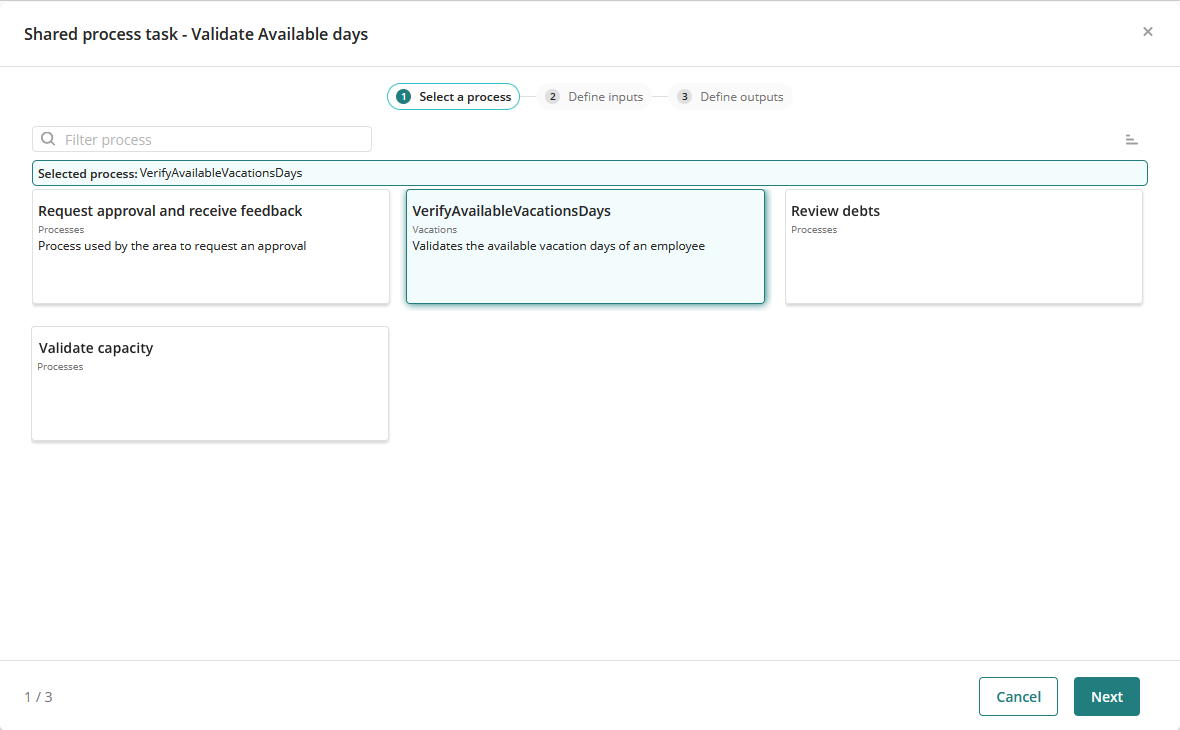This screenshot has height=730, width=1180.
Task: Select Request approval and receive feedback card
Action: 211,247
